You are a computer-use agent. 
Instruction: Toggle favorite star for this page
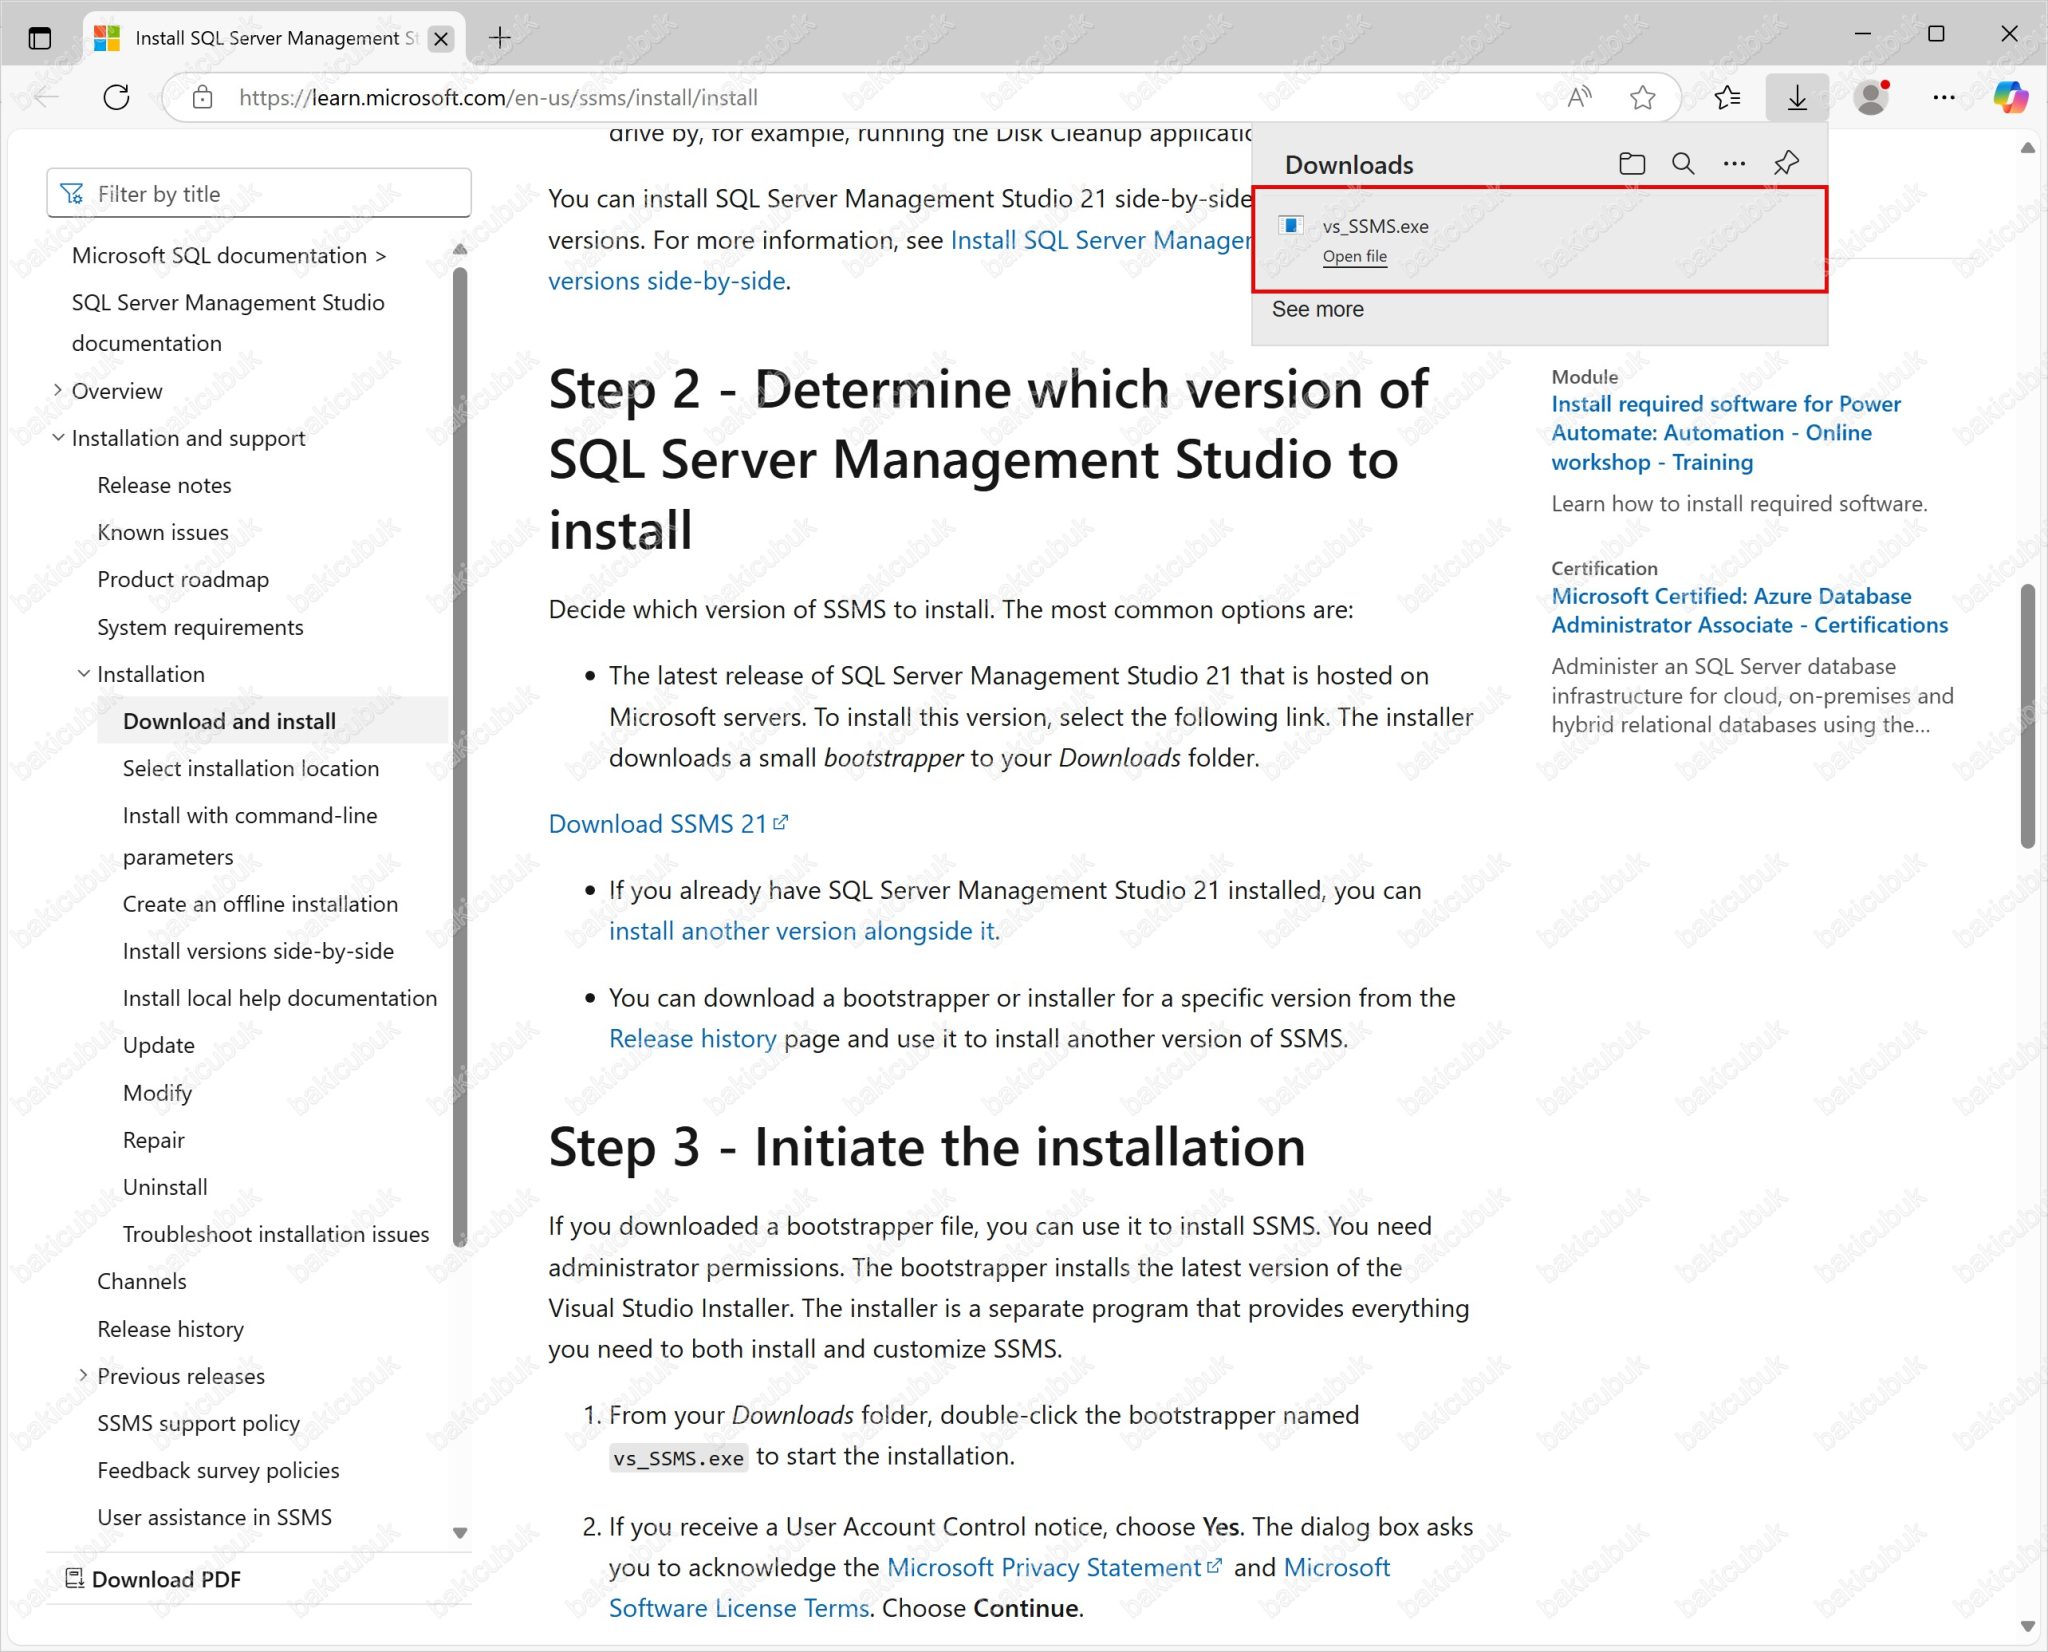pyautogui.click(x=1641, y=97)
